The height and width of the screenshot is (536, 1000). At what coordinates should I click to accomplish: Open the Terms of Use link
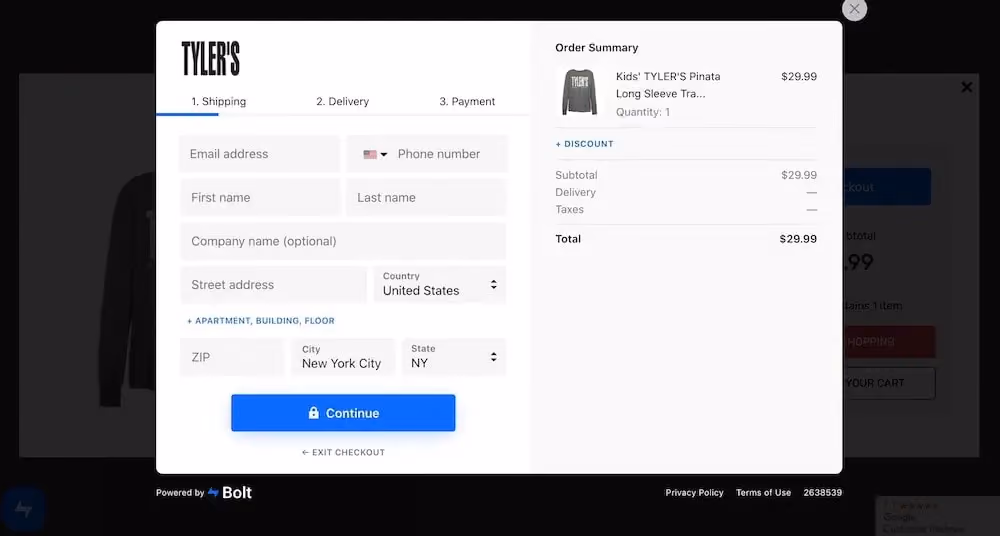(763, 493)
